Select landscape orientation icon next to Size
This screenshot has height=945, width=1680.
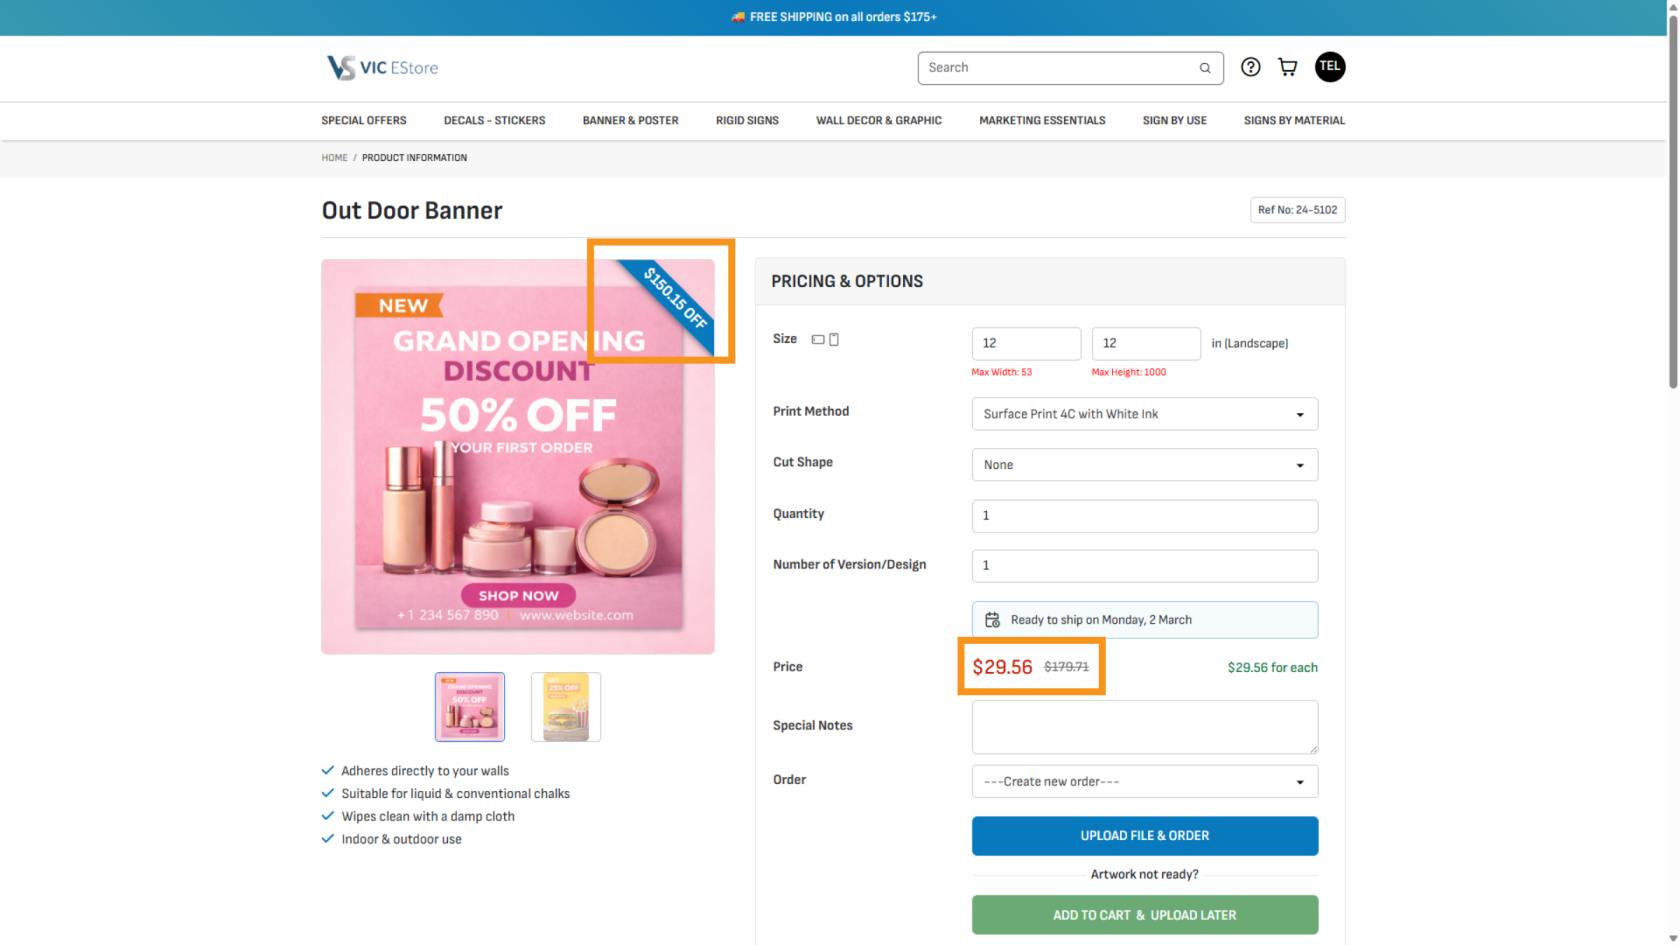[818, 340]
